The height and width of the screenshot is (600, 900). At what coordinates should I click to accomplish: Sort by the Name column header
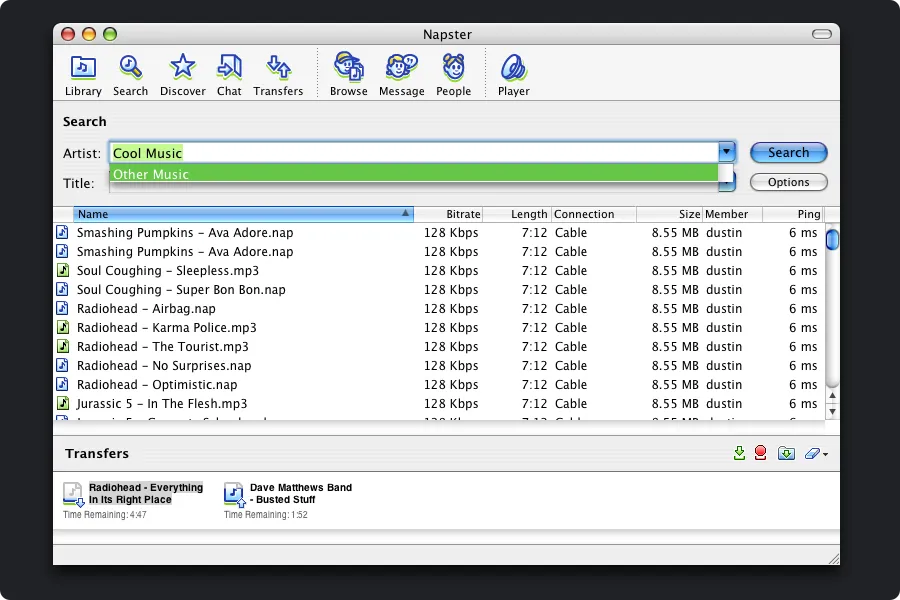coord(243,214)
